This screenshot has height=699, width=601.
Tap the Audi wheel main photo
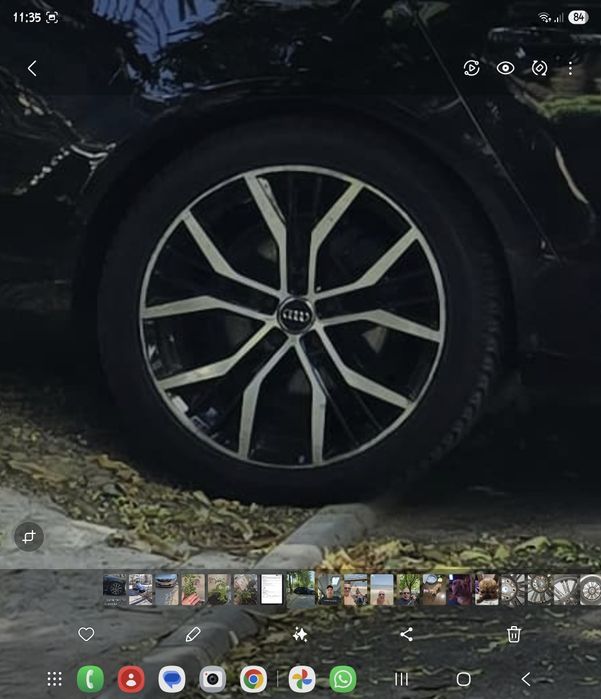click(293, 316)
